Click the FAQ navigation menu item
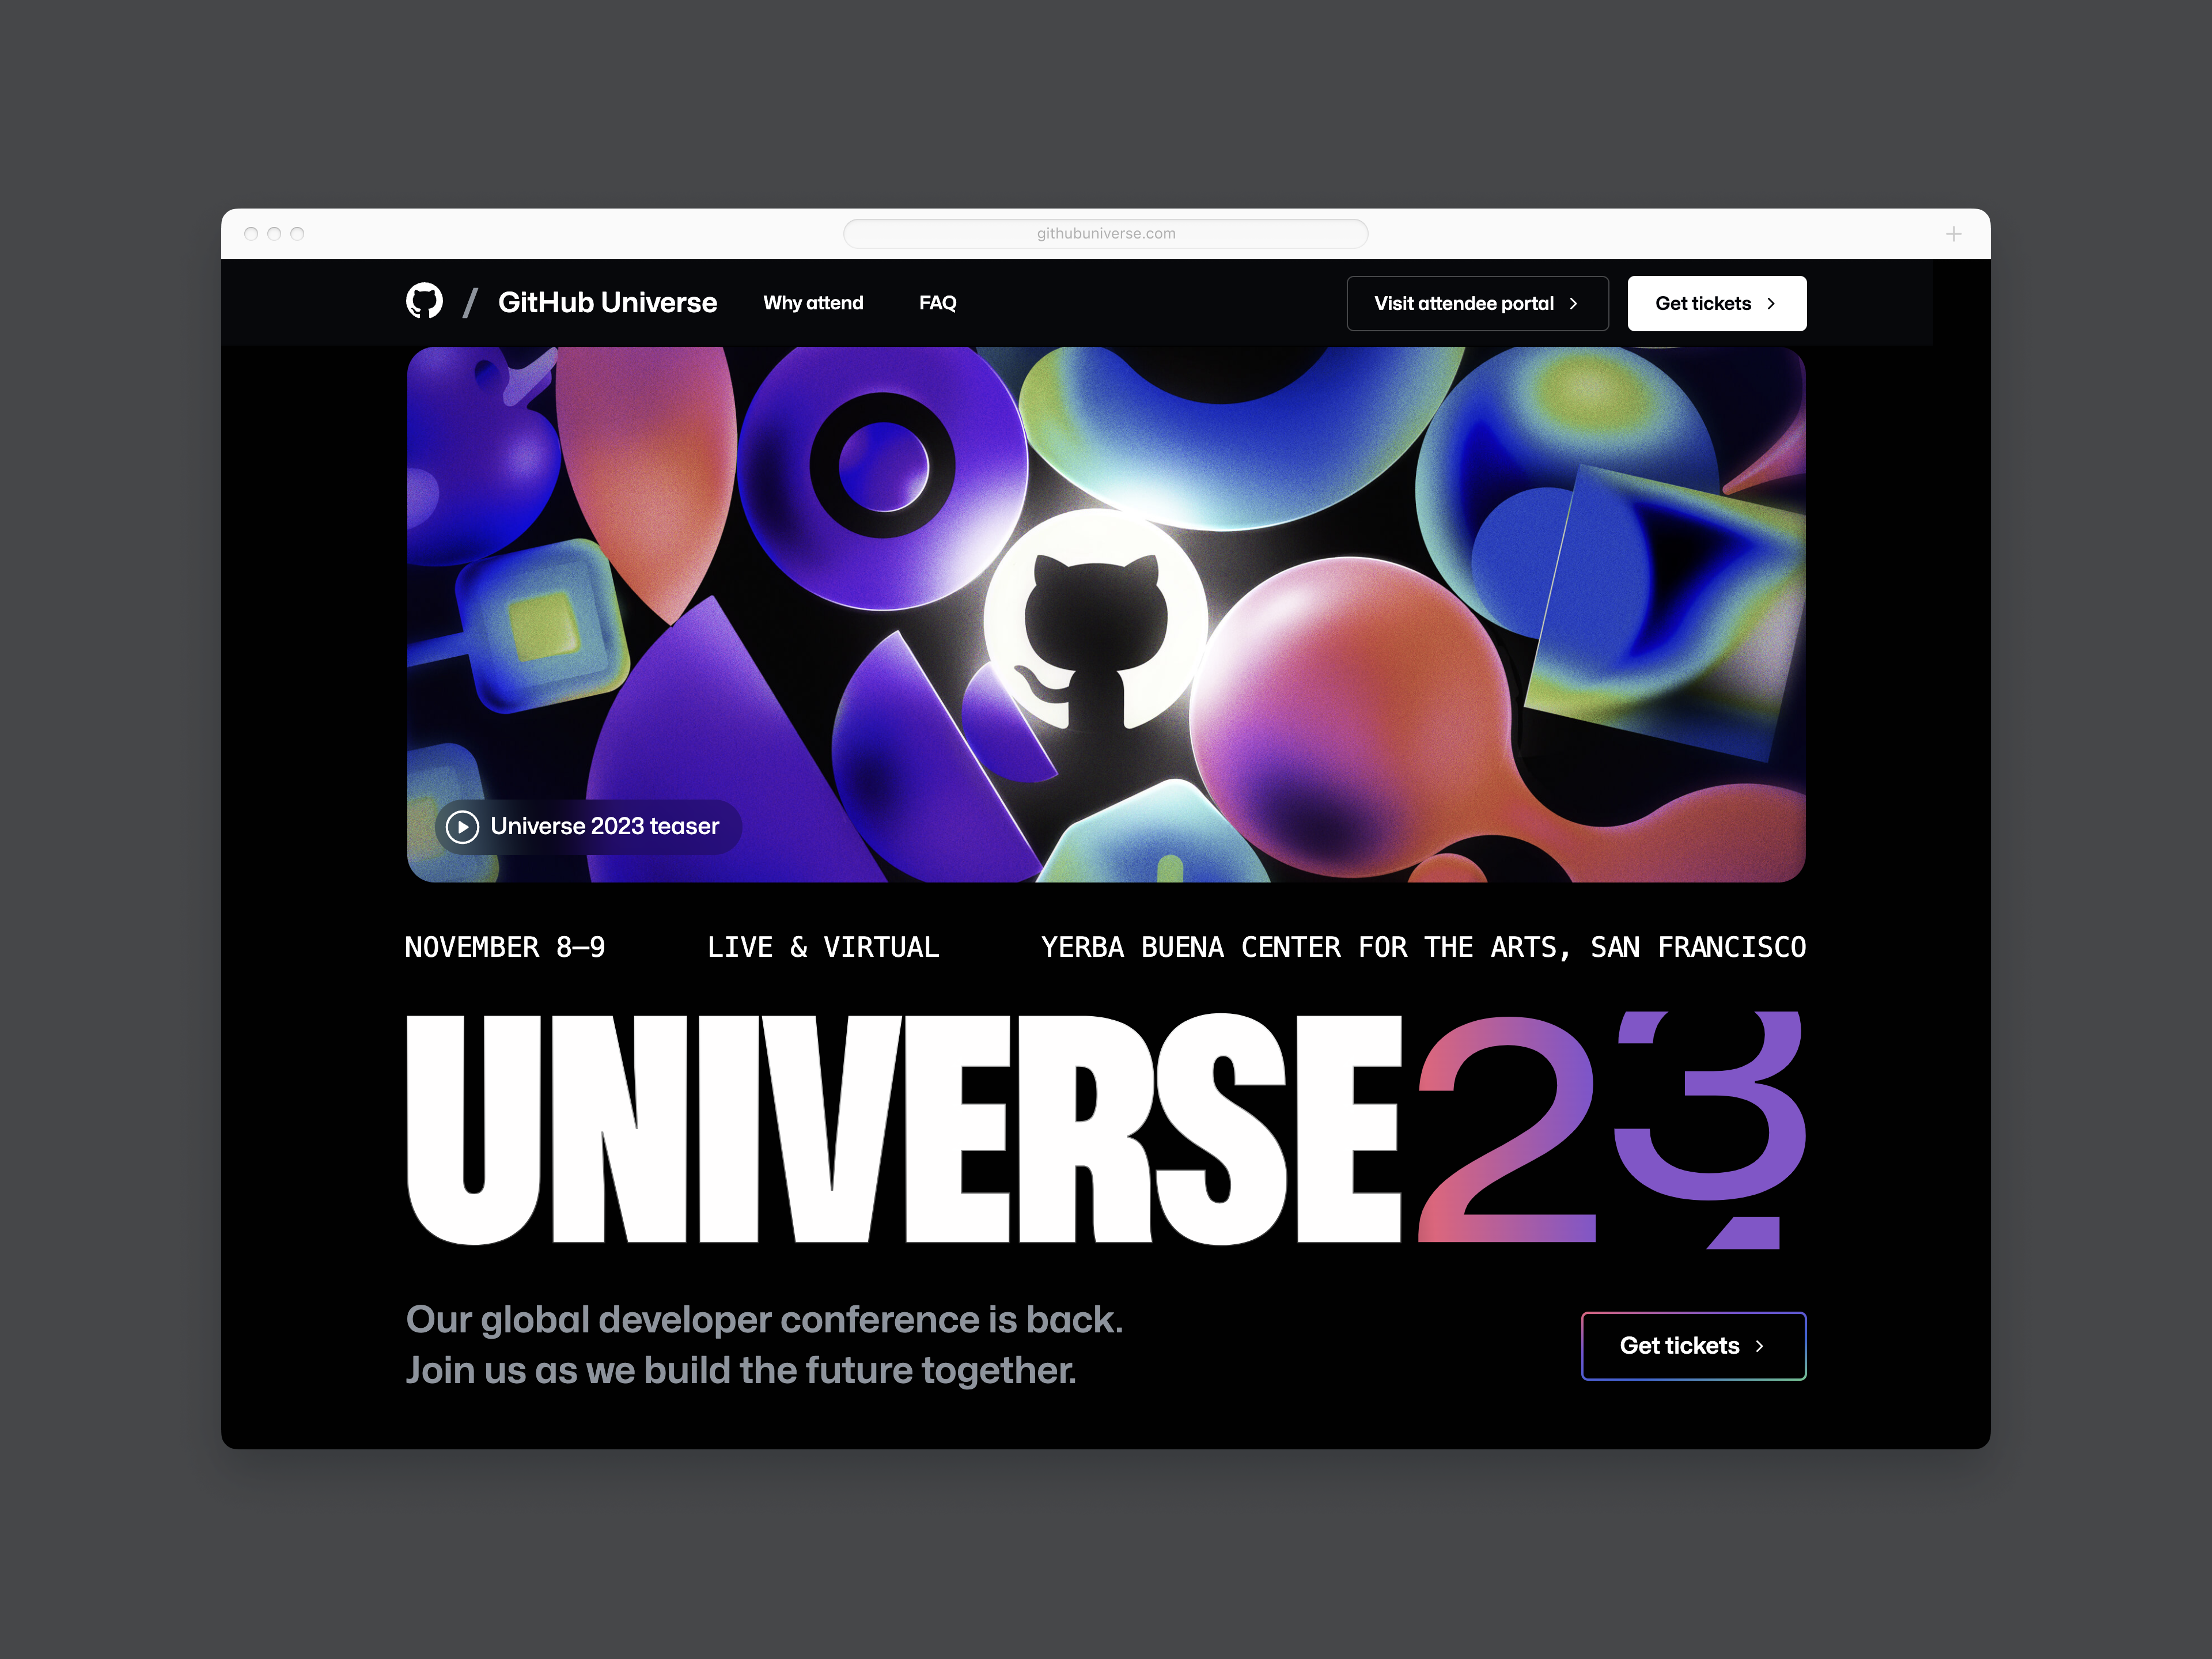The image size is (2212, 1659). (941, 303)
